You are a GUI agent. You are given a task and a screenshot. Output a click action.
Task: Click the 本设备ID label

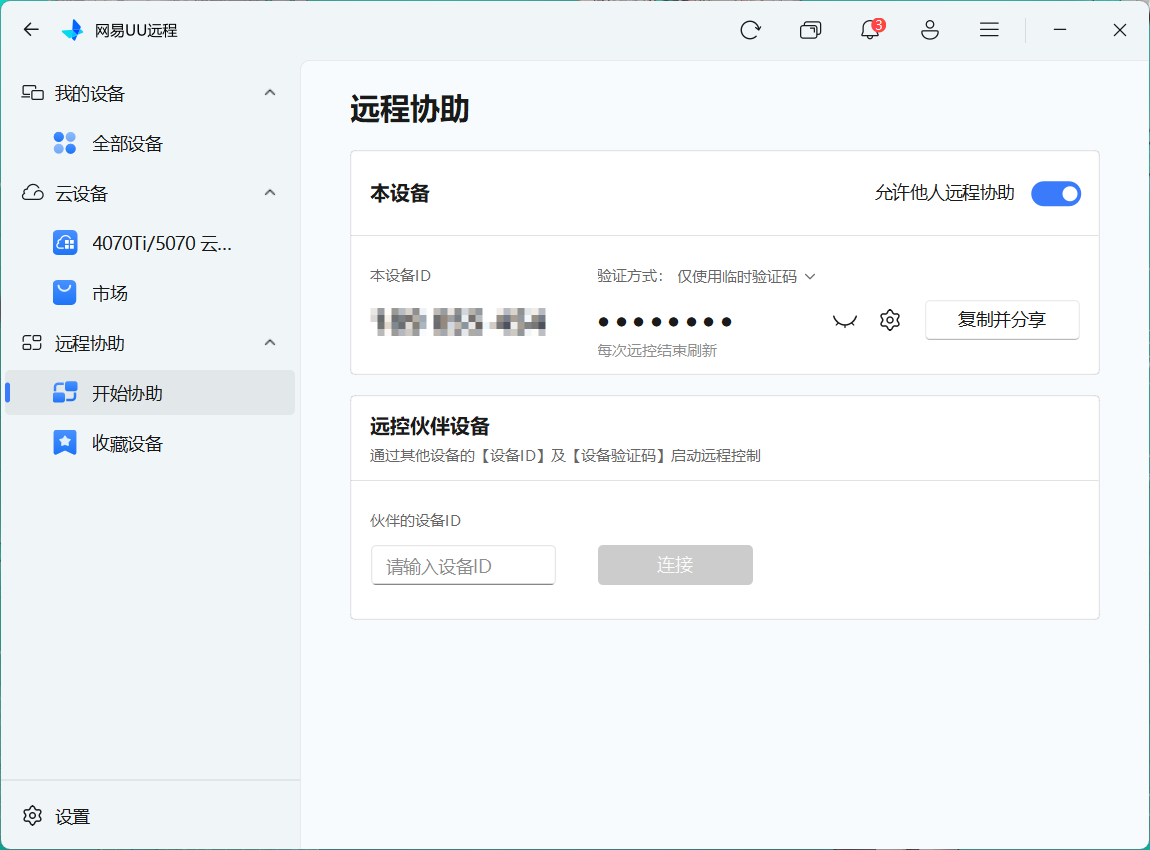tap(400, 276)
